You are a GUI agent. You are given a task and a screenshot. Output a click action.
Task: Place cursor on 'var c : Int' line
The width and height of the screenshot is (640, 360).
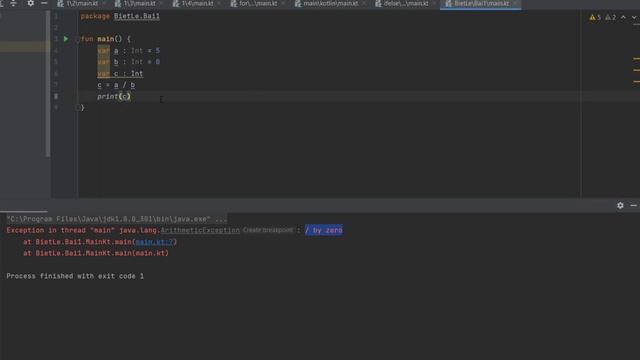tap(120, 73)
